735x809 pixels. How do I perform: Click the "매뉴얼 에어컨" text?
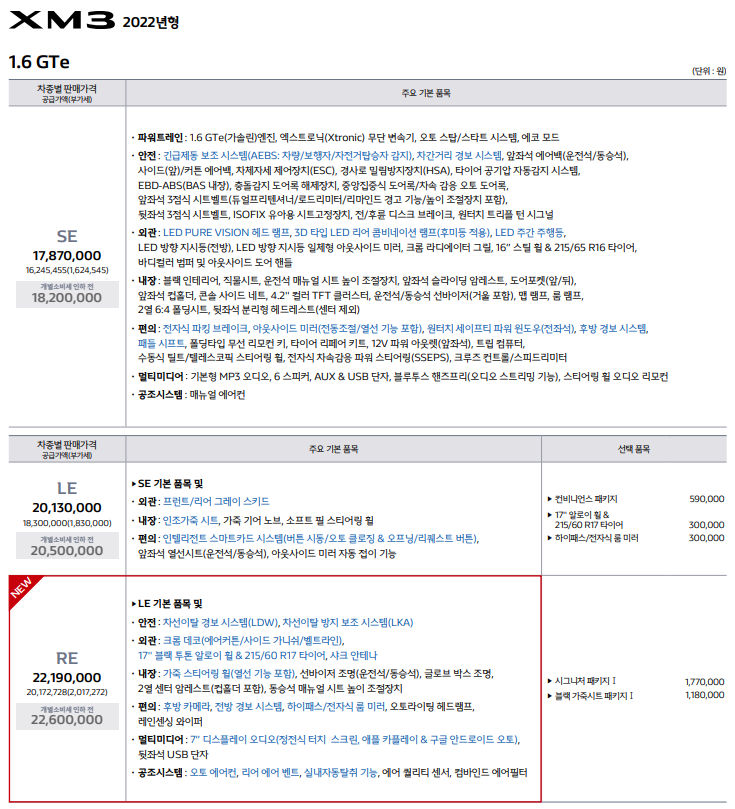pos(218,395)
